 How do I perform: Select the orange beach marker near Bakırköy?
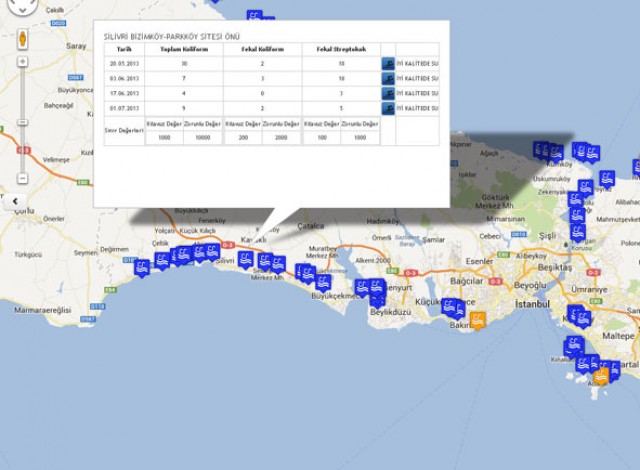[478, 319]
